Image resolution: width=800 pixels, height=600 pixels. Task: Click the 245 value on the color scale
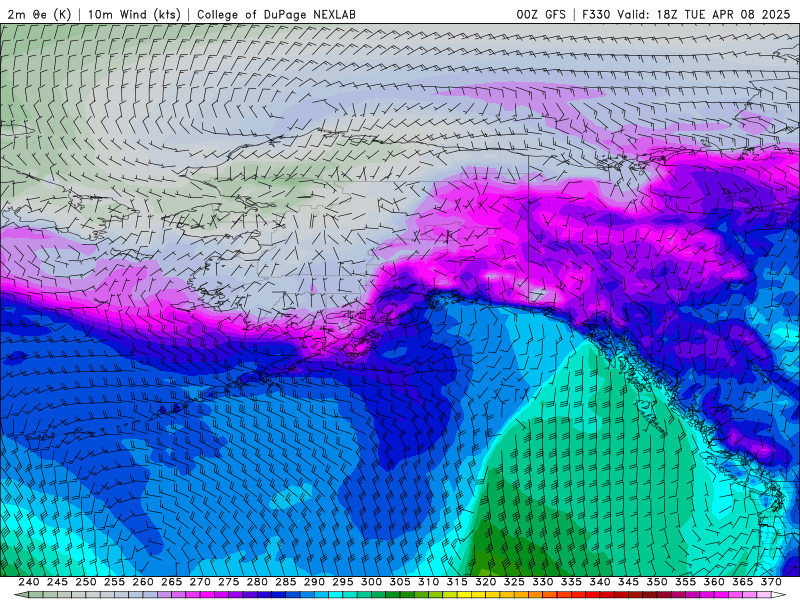pos(57,582)
